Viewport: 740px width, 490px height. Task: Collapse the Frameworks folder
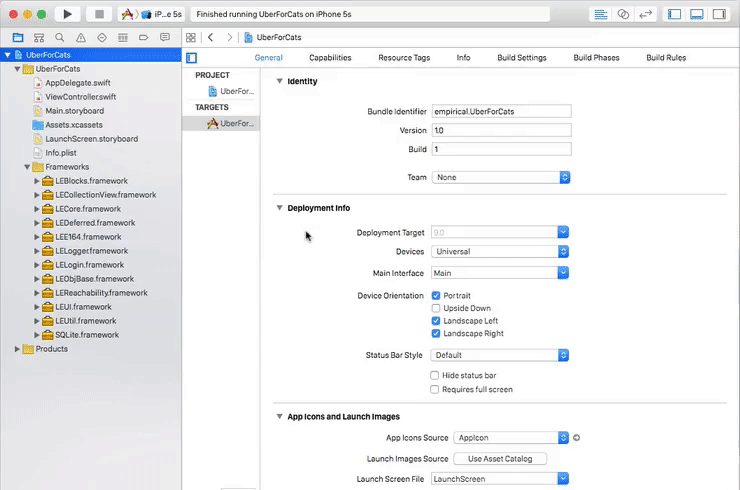coord(27,167)
